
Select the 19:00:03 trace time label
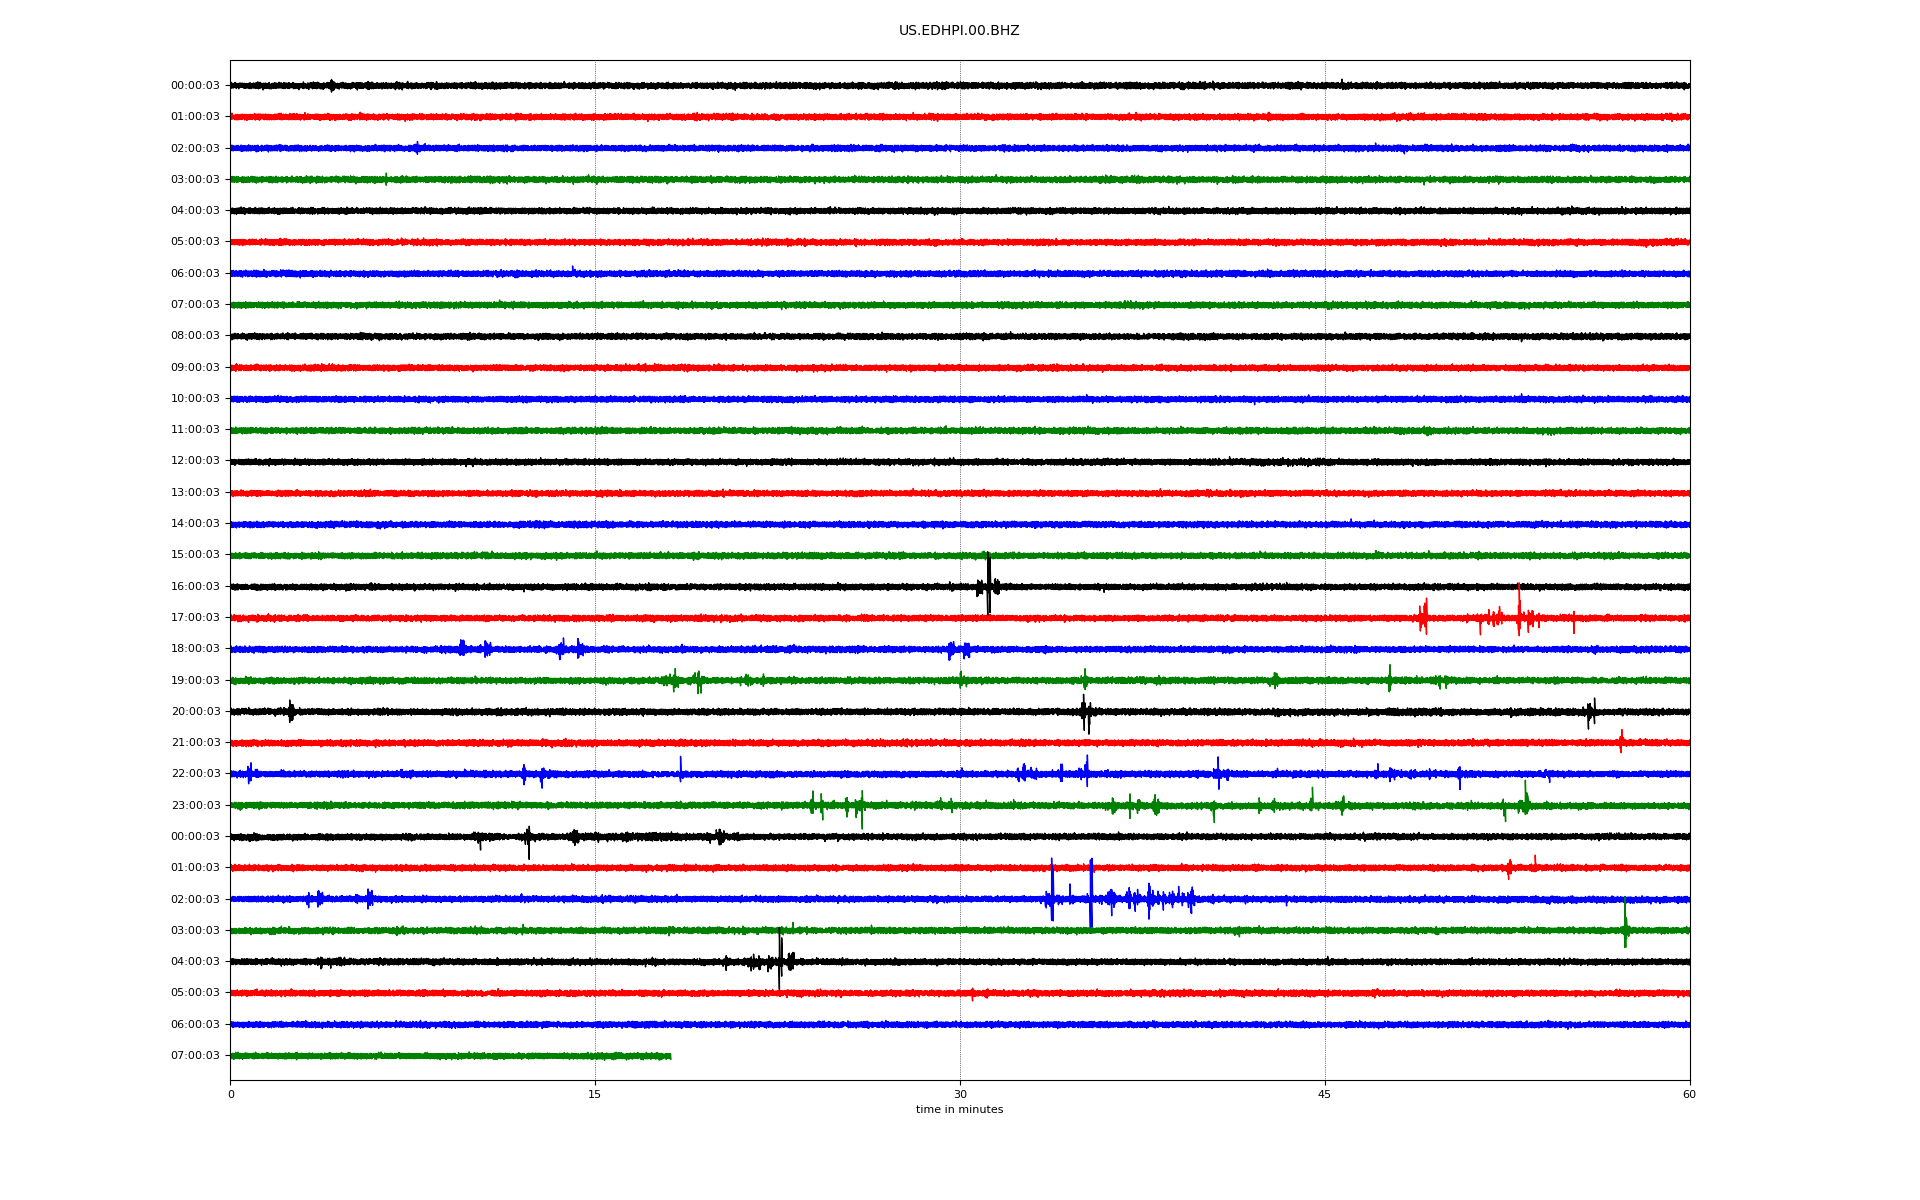195,680
